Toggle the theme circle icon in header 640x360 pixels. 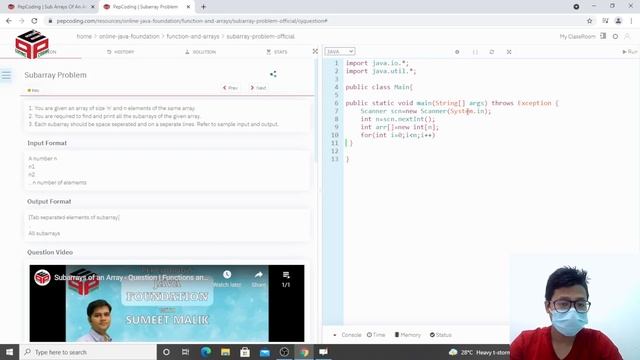pos(616,36)
